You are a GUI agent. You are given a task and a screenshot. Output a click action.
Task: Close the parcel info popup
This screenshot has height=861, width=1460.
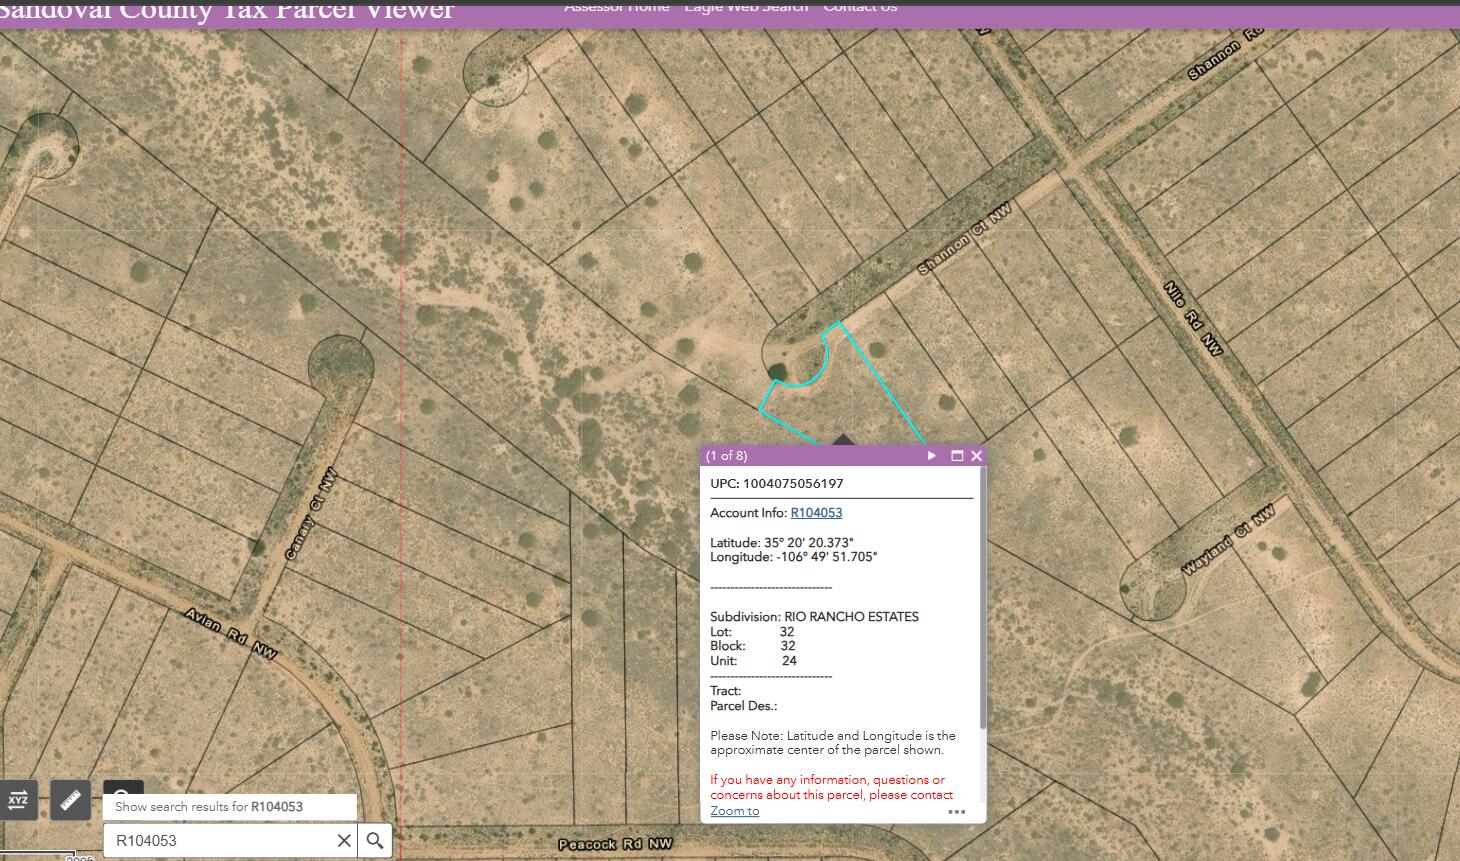tap(977, 456)
